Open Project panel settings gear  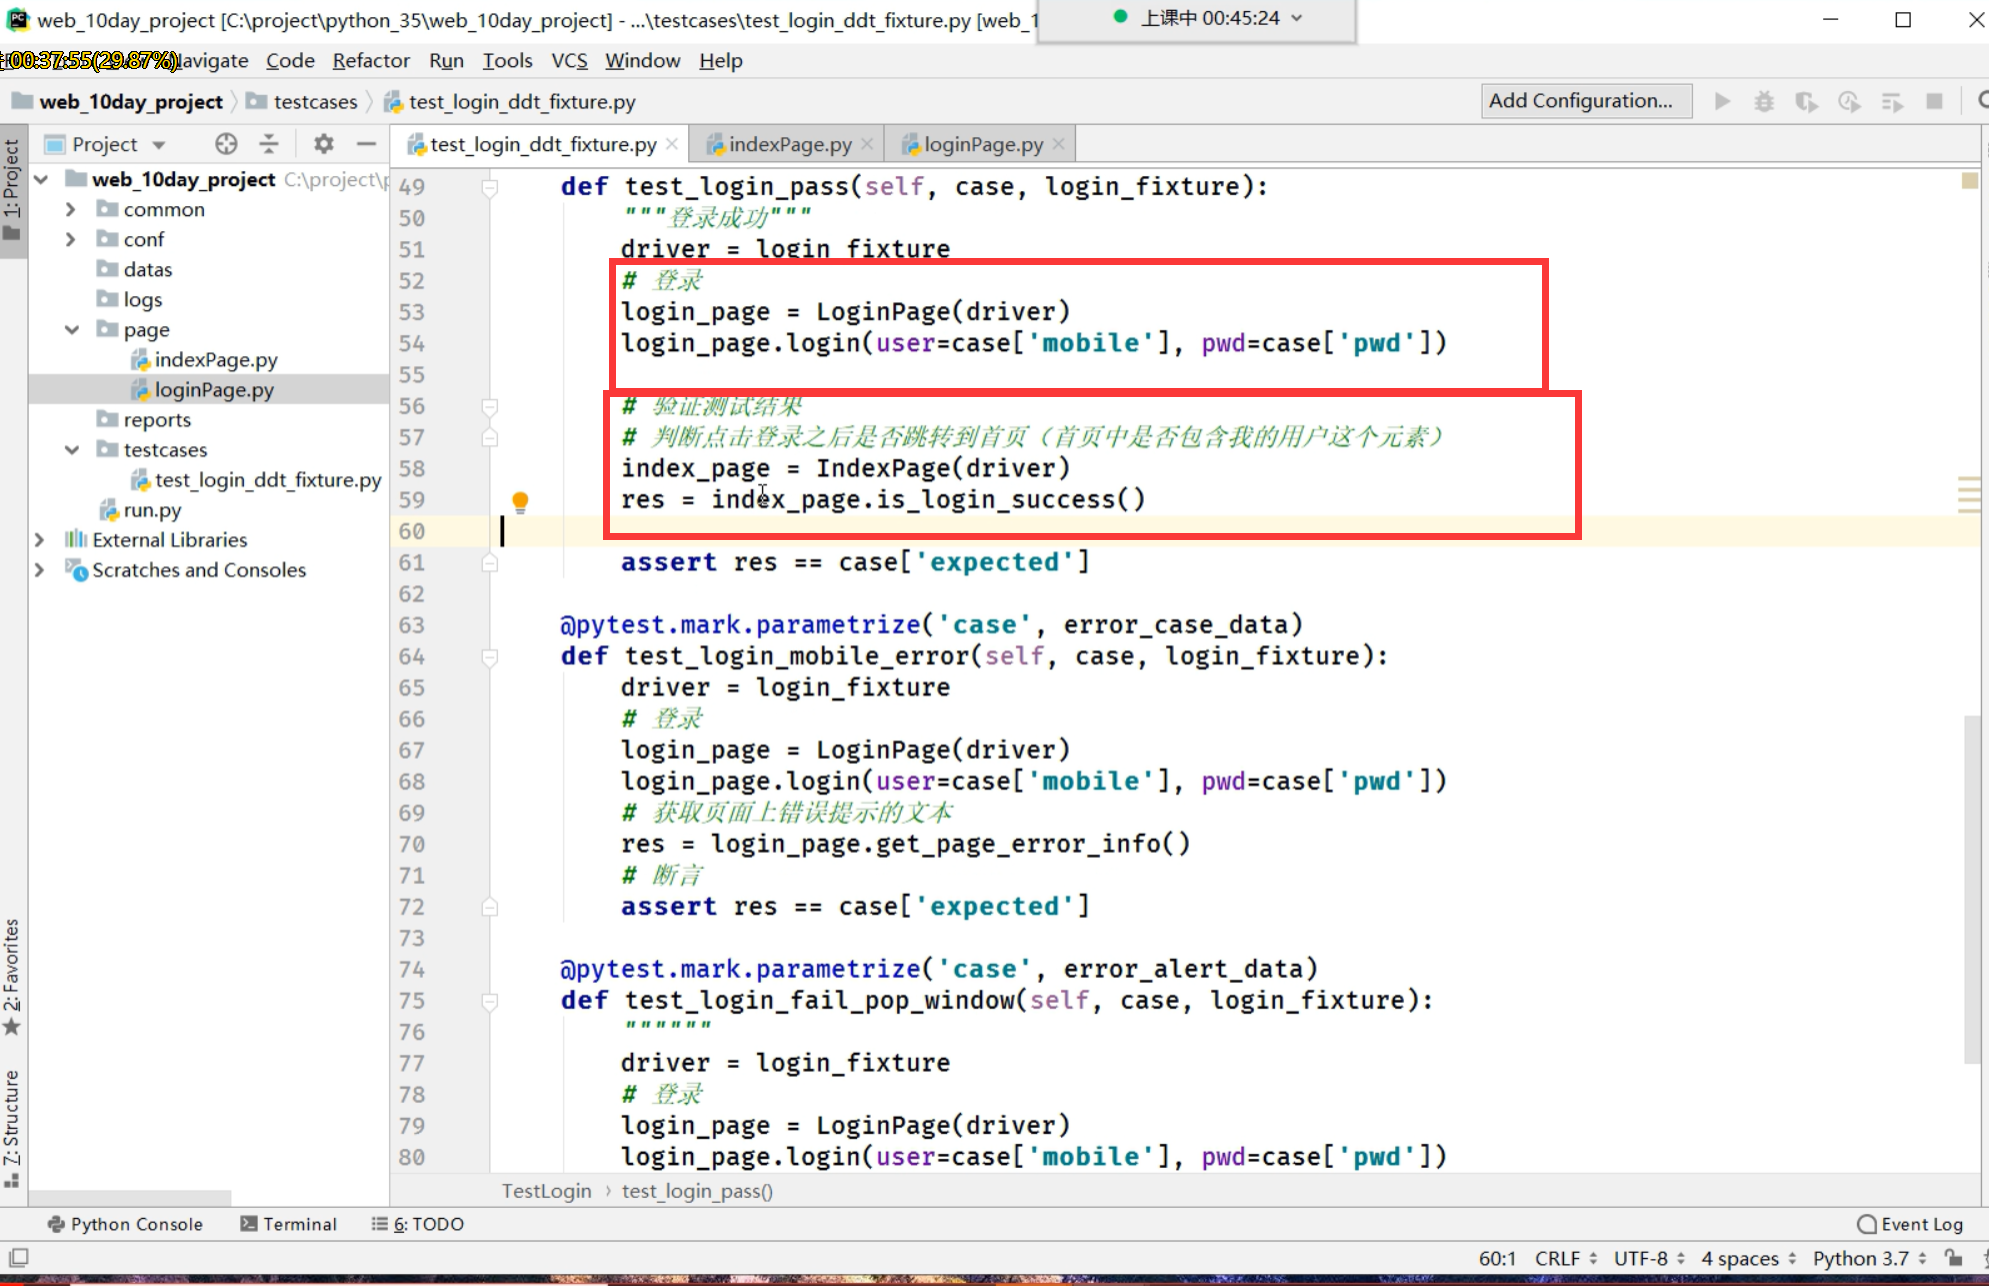click(x=323, y=144)
